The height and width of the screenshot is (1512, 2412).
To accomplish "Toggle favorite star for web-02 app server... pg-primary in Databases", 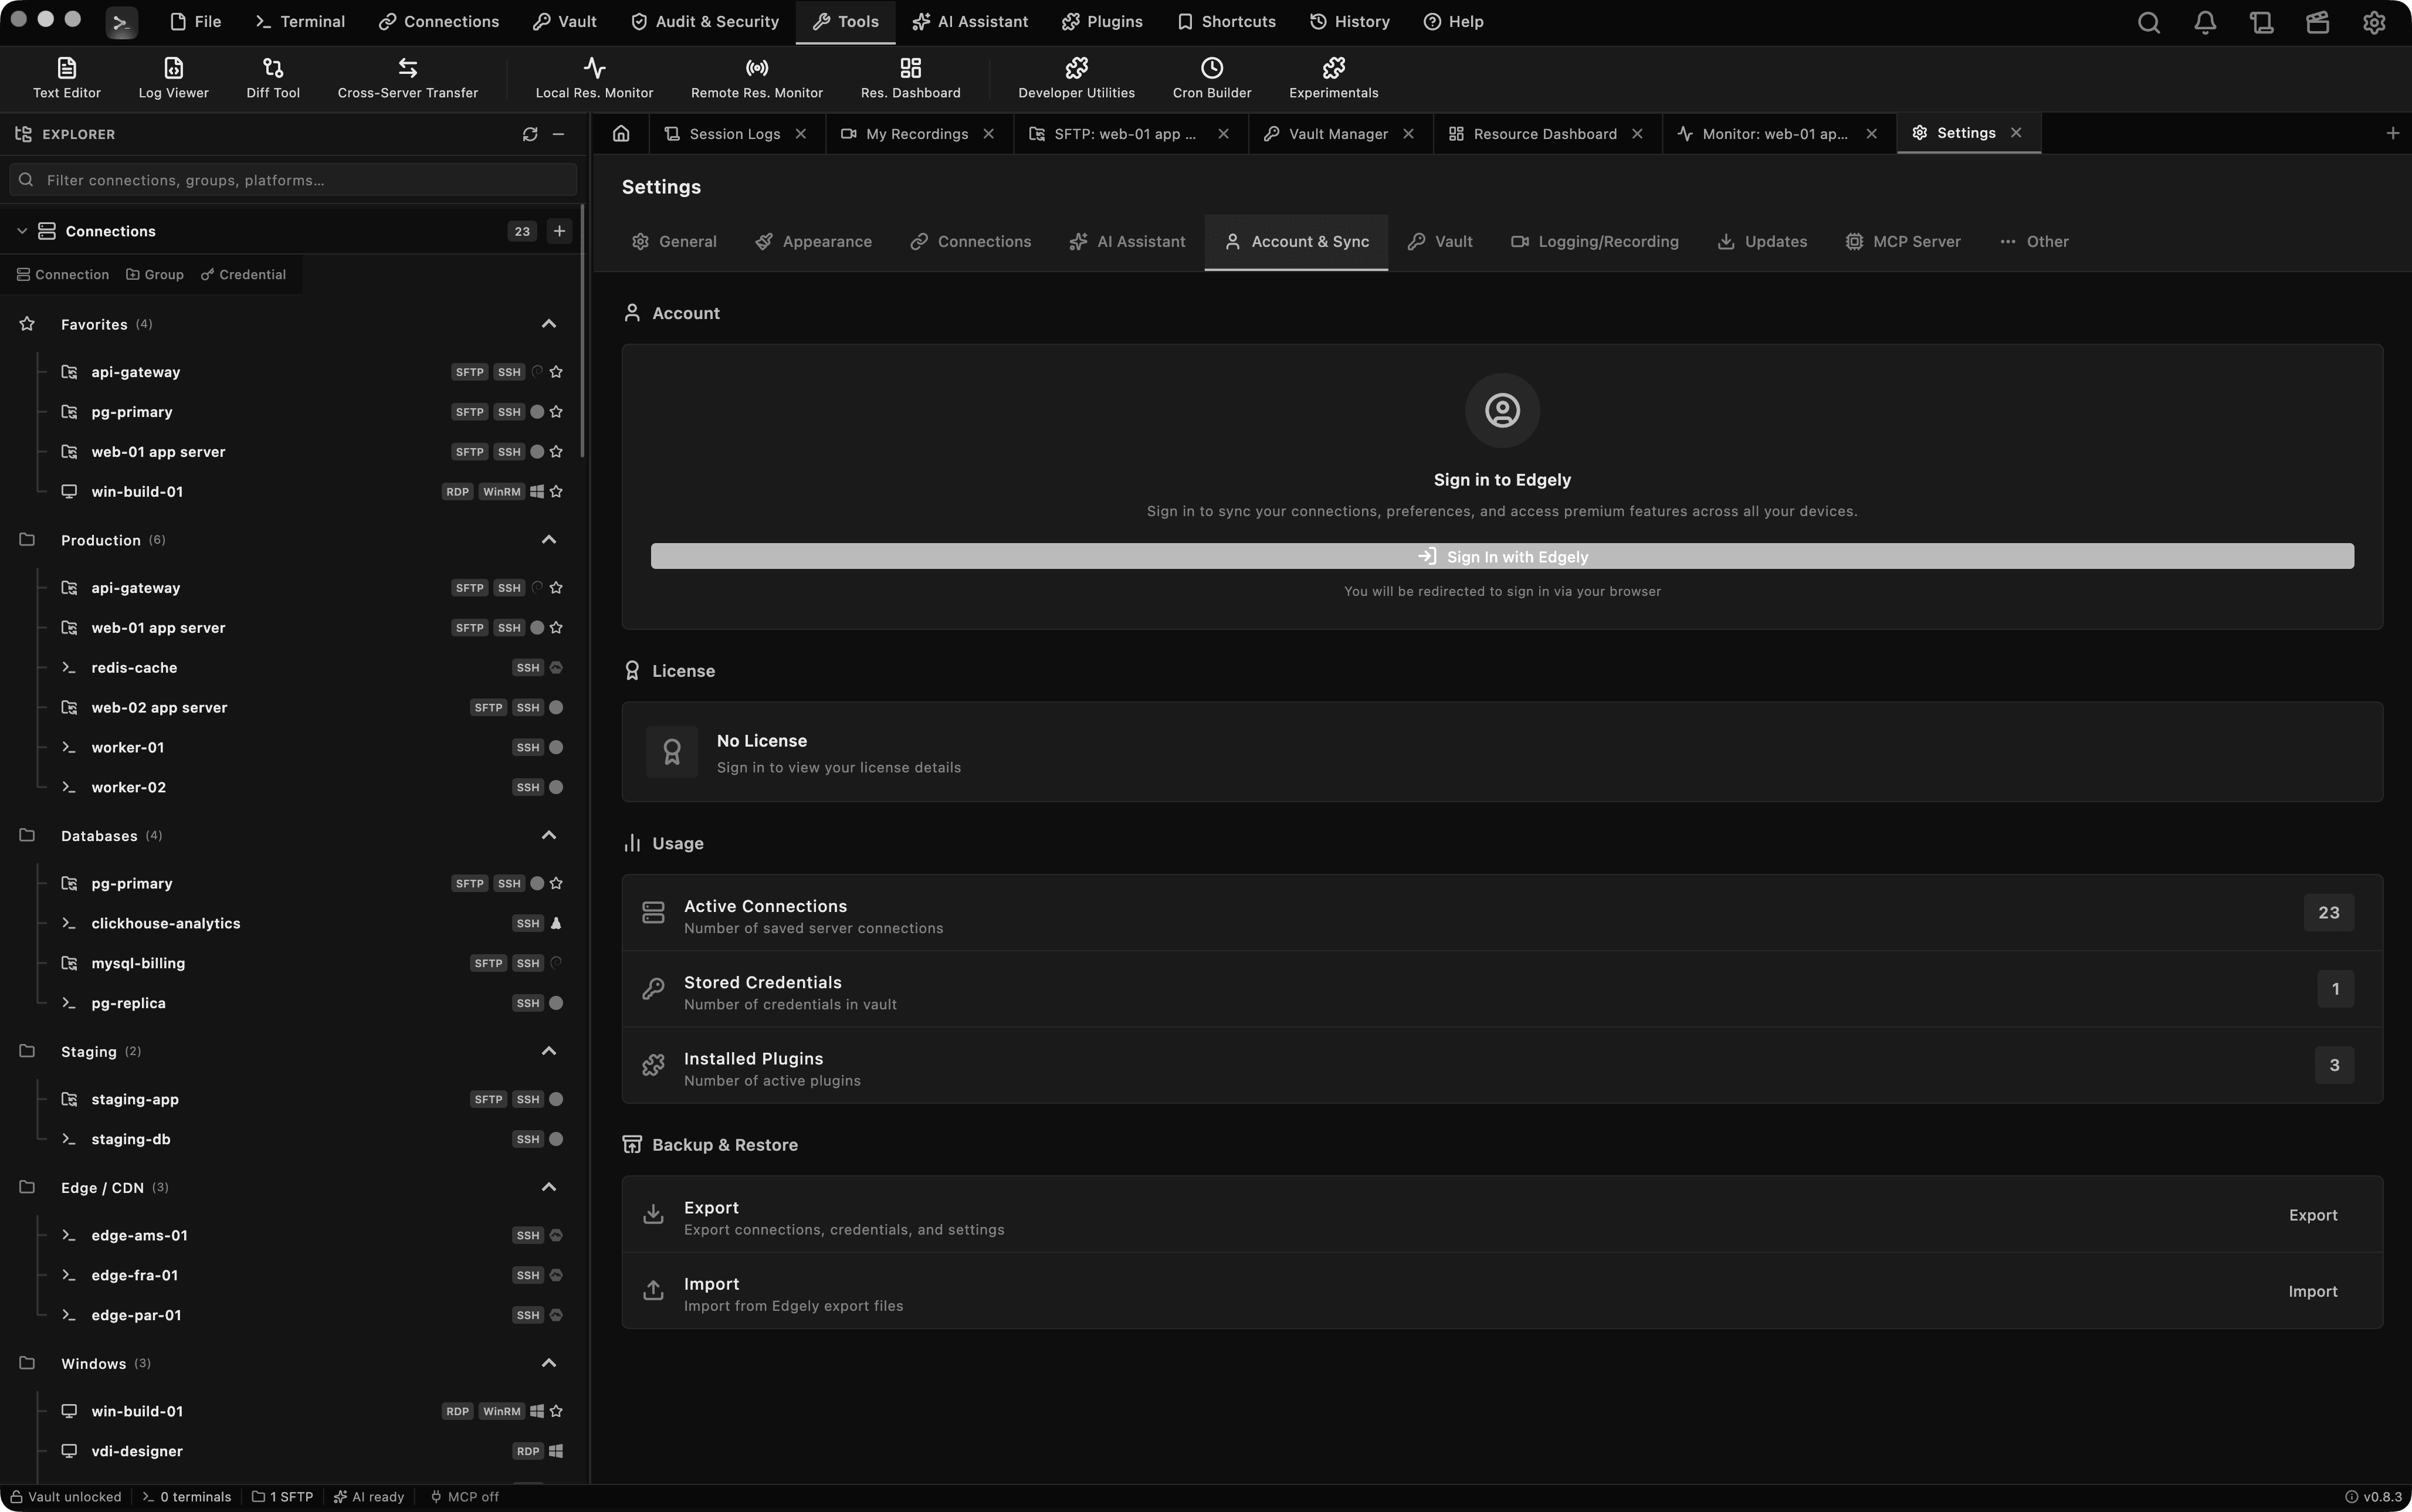I will 556,883.
